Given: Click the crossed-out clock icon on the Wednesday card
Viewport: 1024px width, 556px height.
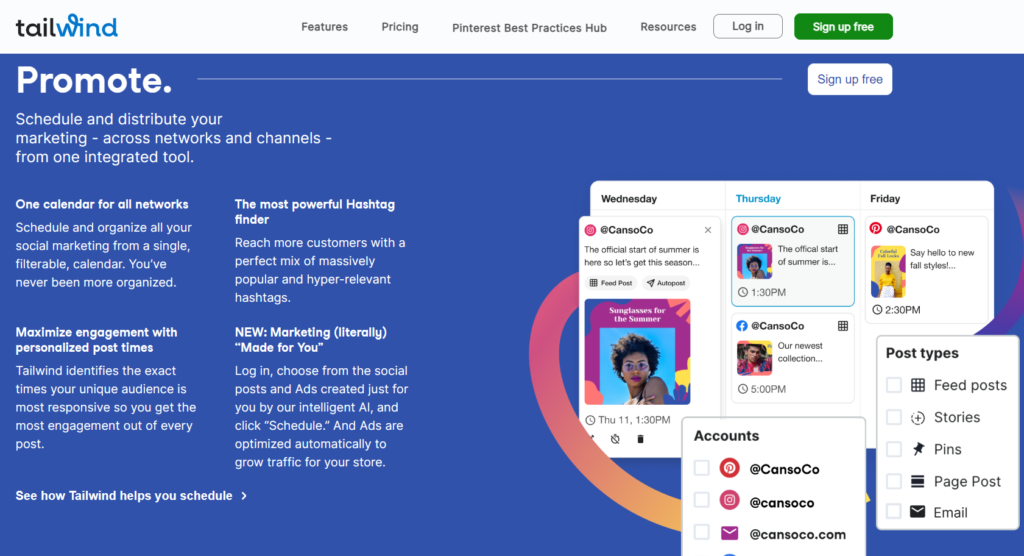Looking at the screenshot, I should click(x=615, y=439).
